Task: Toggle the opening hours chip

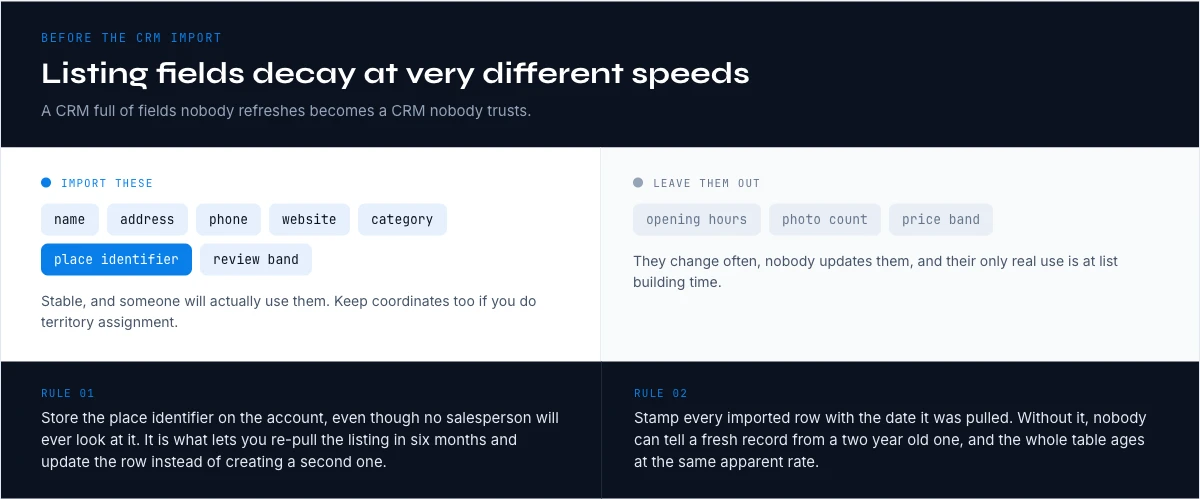Action: coord(697,220)
